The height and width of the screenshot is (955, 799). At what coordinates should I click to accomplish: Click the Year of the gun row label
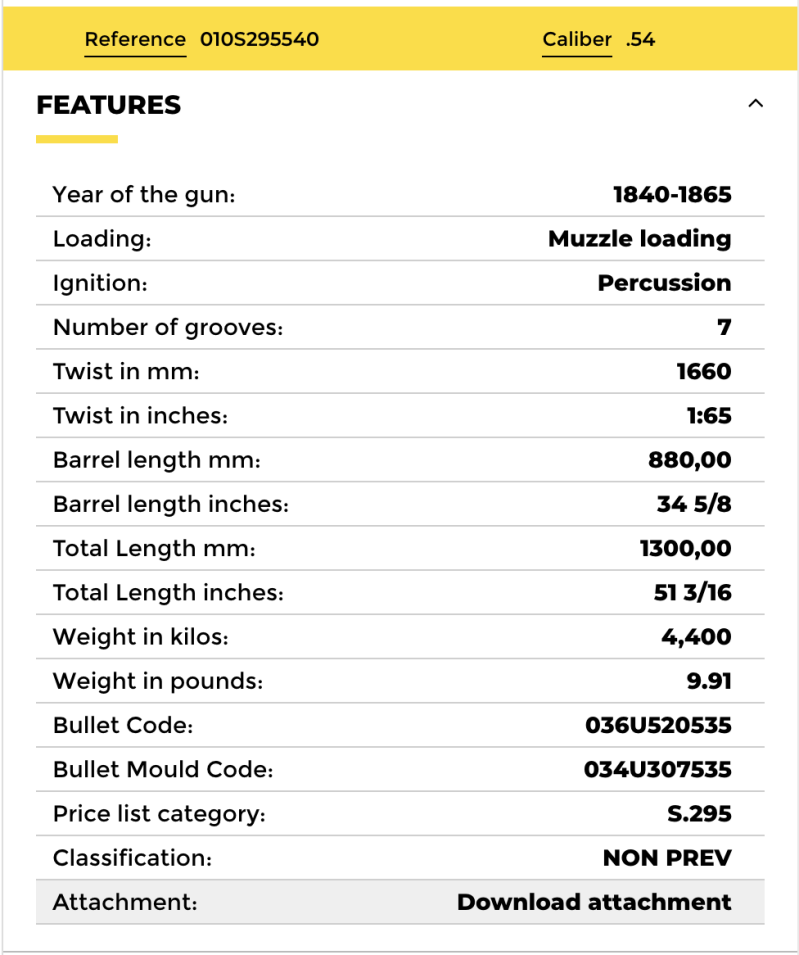coord(144,195)
